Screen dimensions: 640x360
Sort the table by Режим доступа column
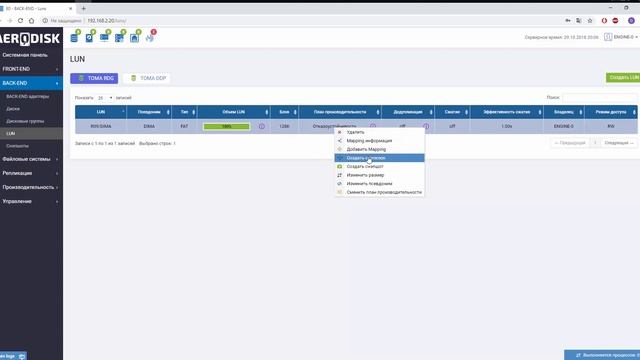611,112
